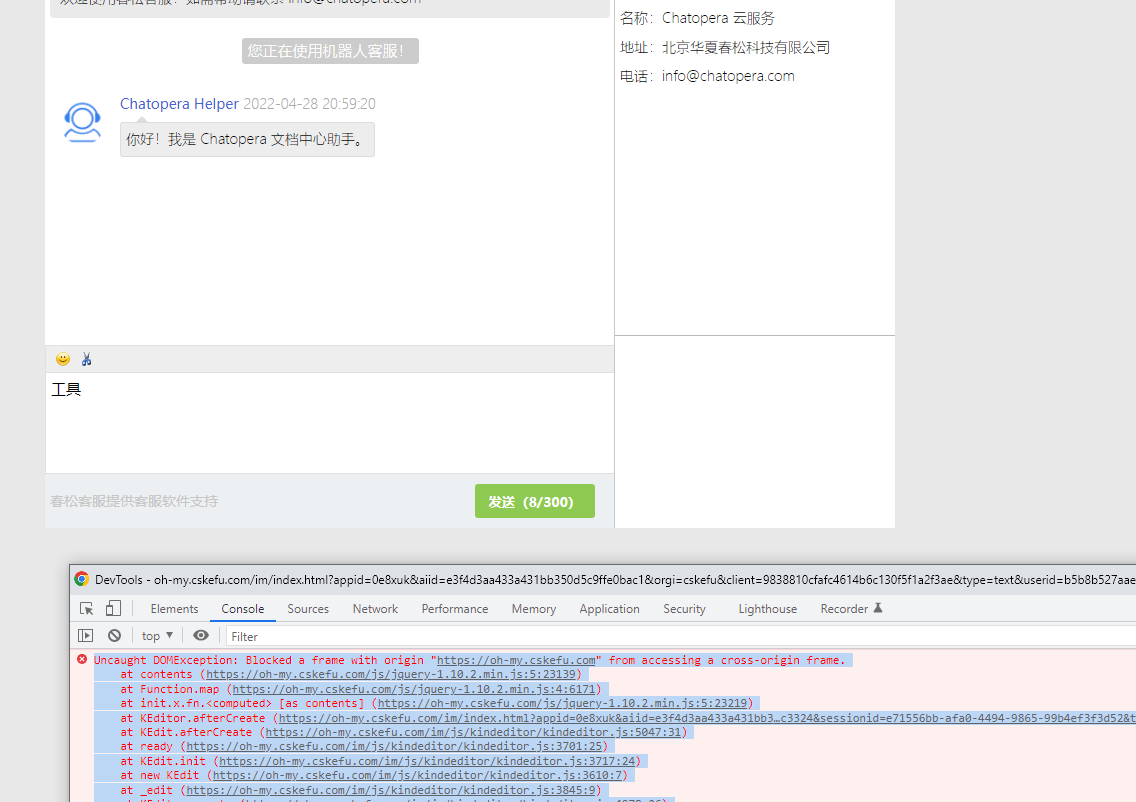This screenshot has width=1136, height=802.
Task: Click the 发送 send button
Action: coord(534,500)
